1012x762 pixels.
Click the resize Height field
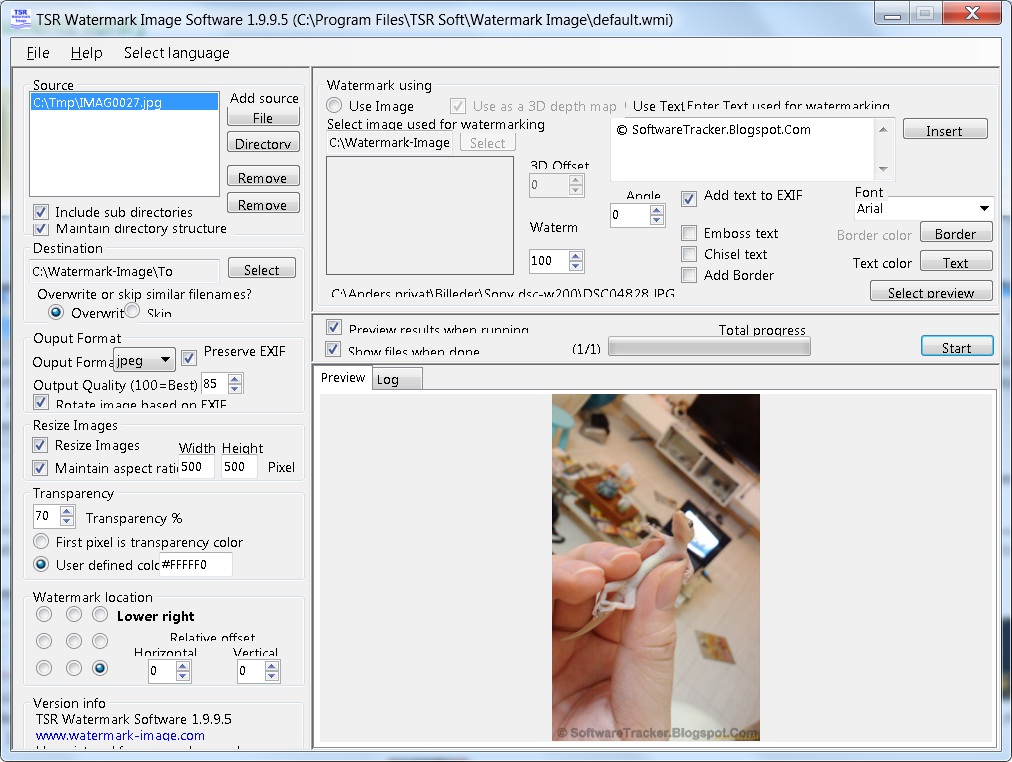click(239, 466)
